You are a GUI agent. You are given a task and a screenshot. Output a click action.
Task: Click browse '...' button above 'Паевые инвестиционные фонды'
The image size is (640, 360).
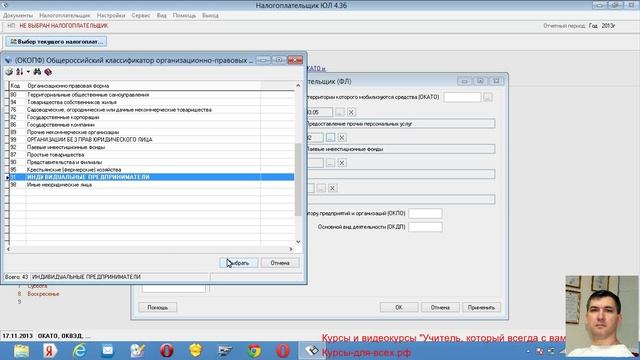point(331,138)
